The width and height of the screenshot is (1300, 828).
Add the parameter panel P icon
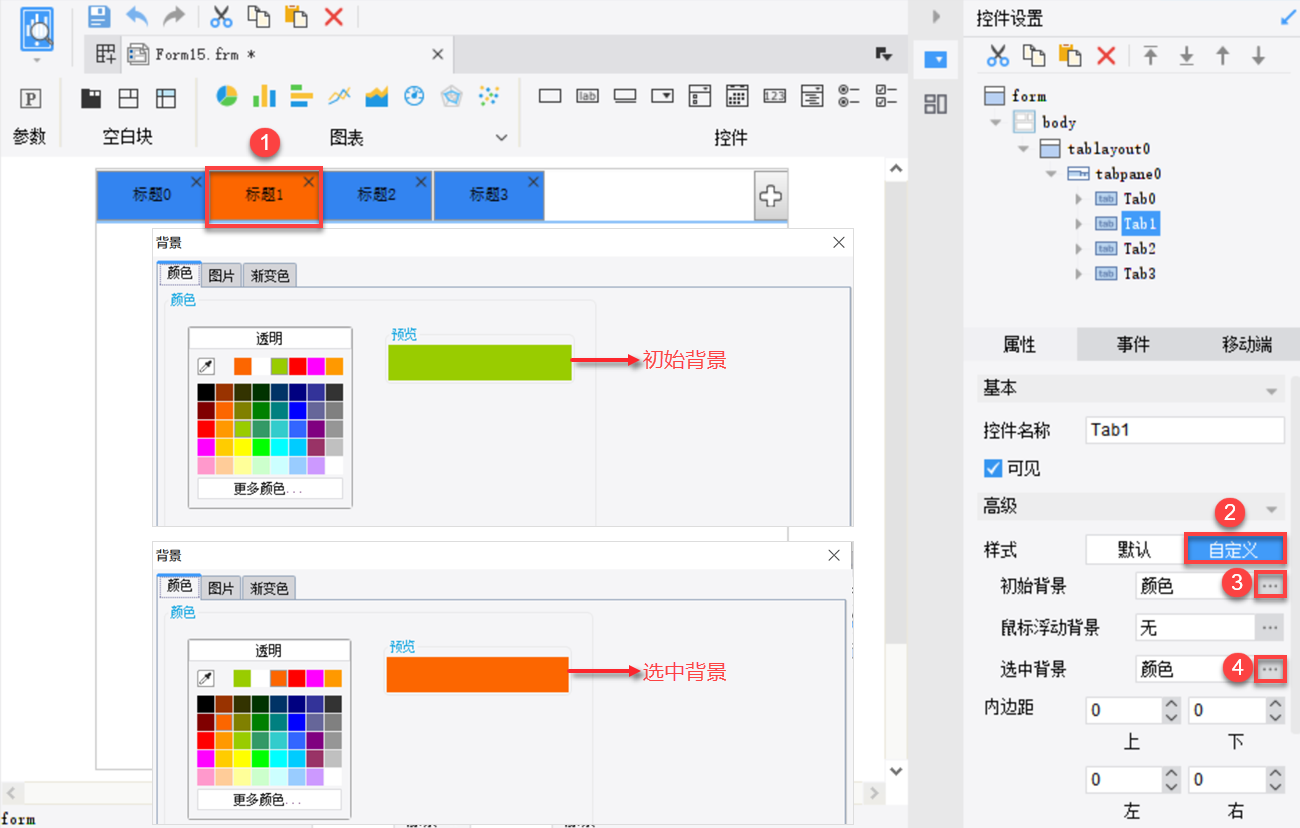click(31, 98)
